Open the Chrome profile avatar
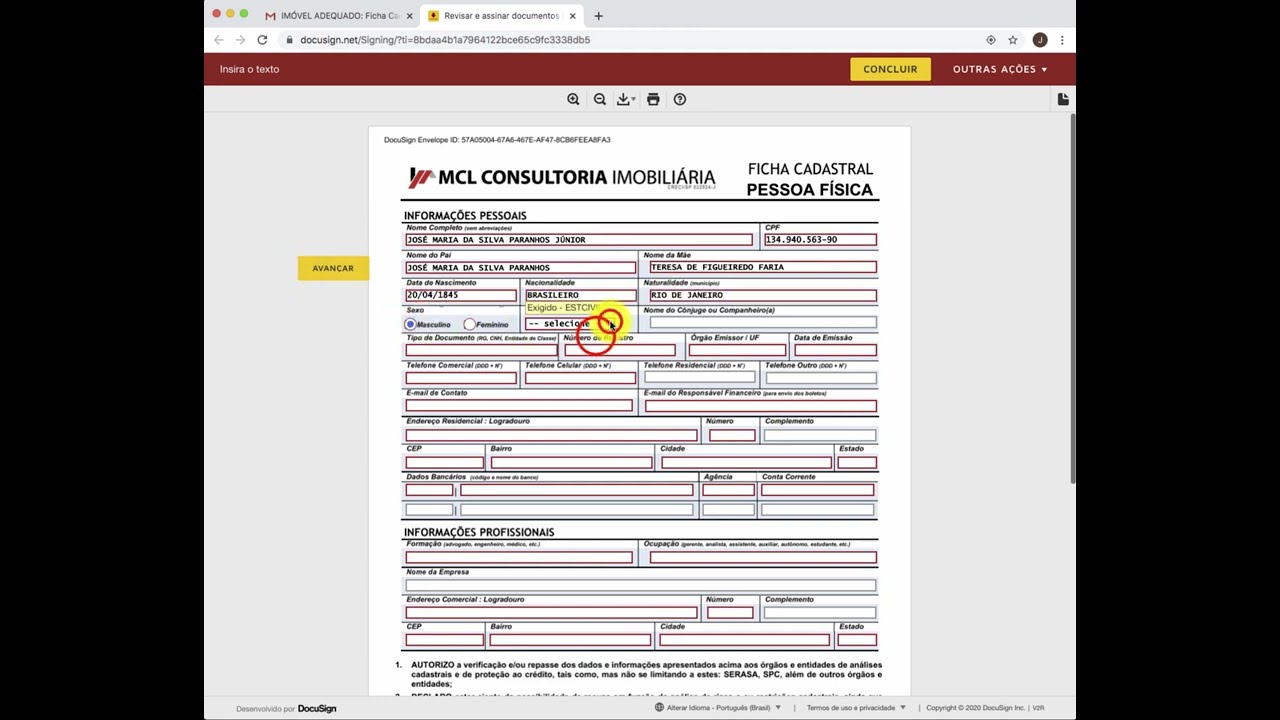Screen dimensions: 1280x720 pyautogui.click(x=1040, y=40)
